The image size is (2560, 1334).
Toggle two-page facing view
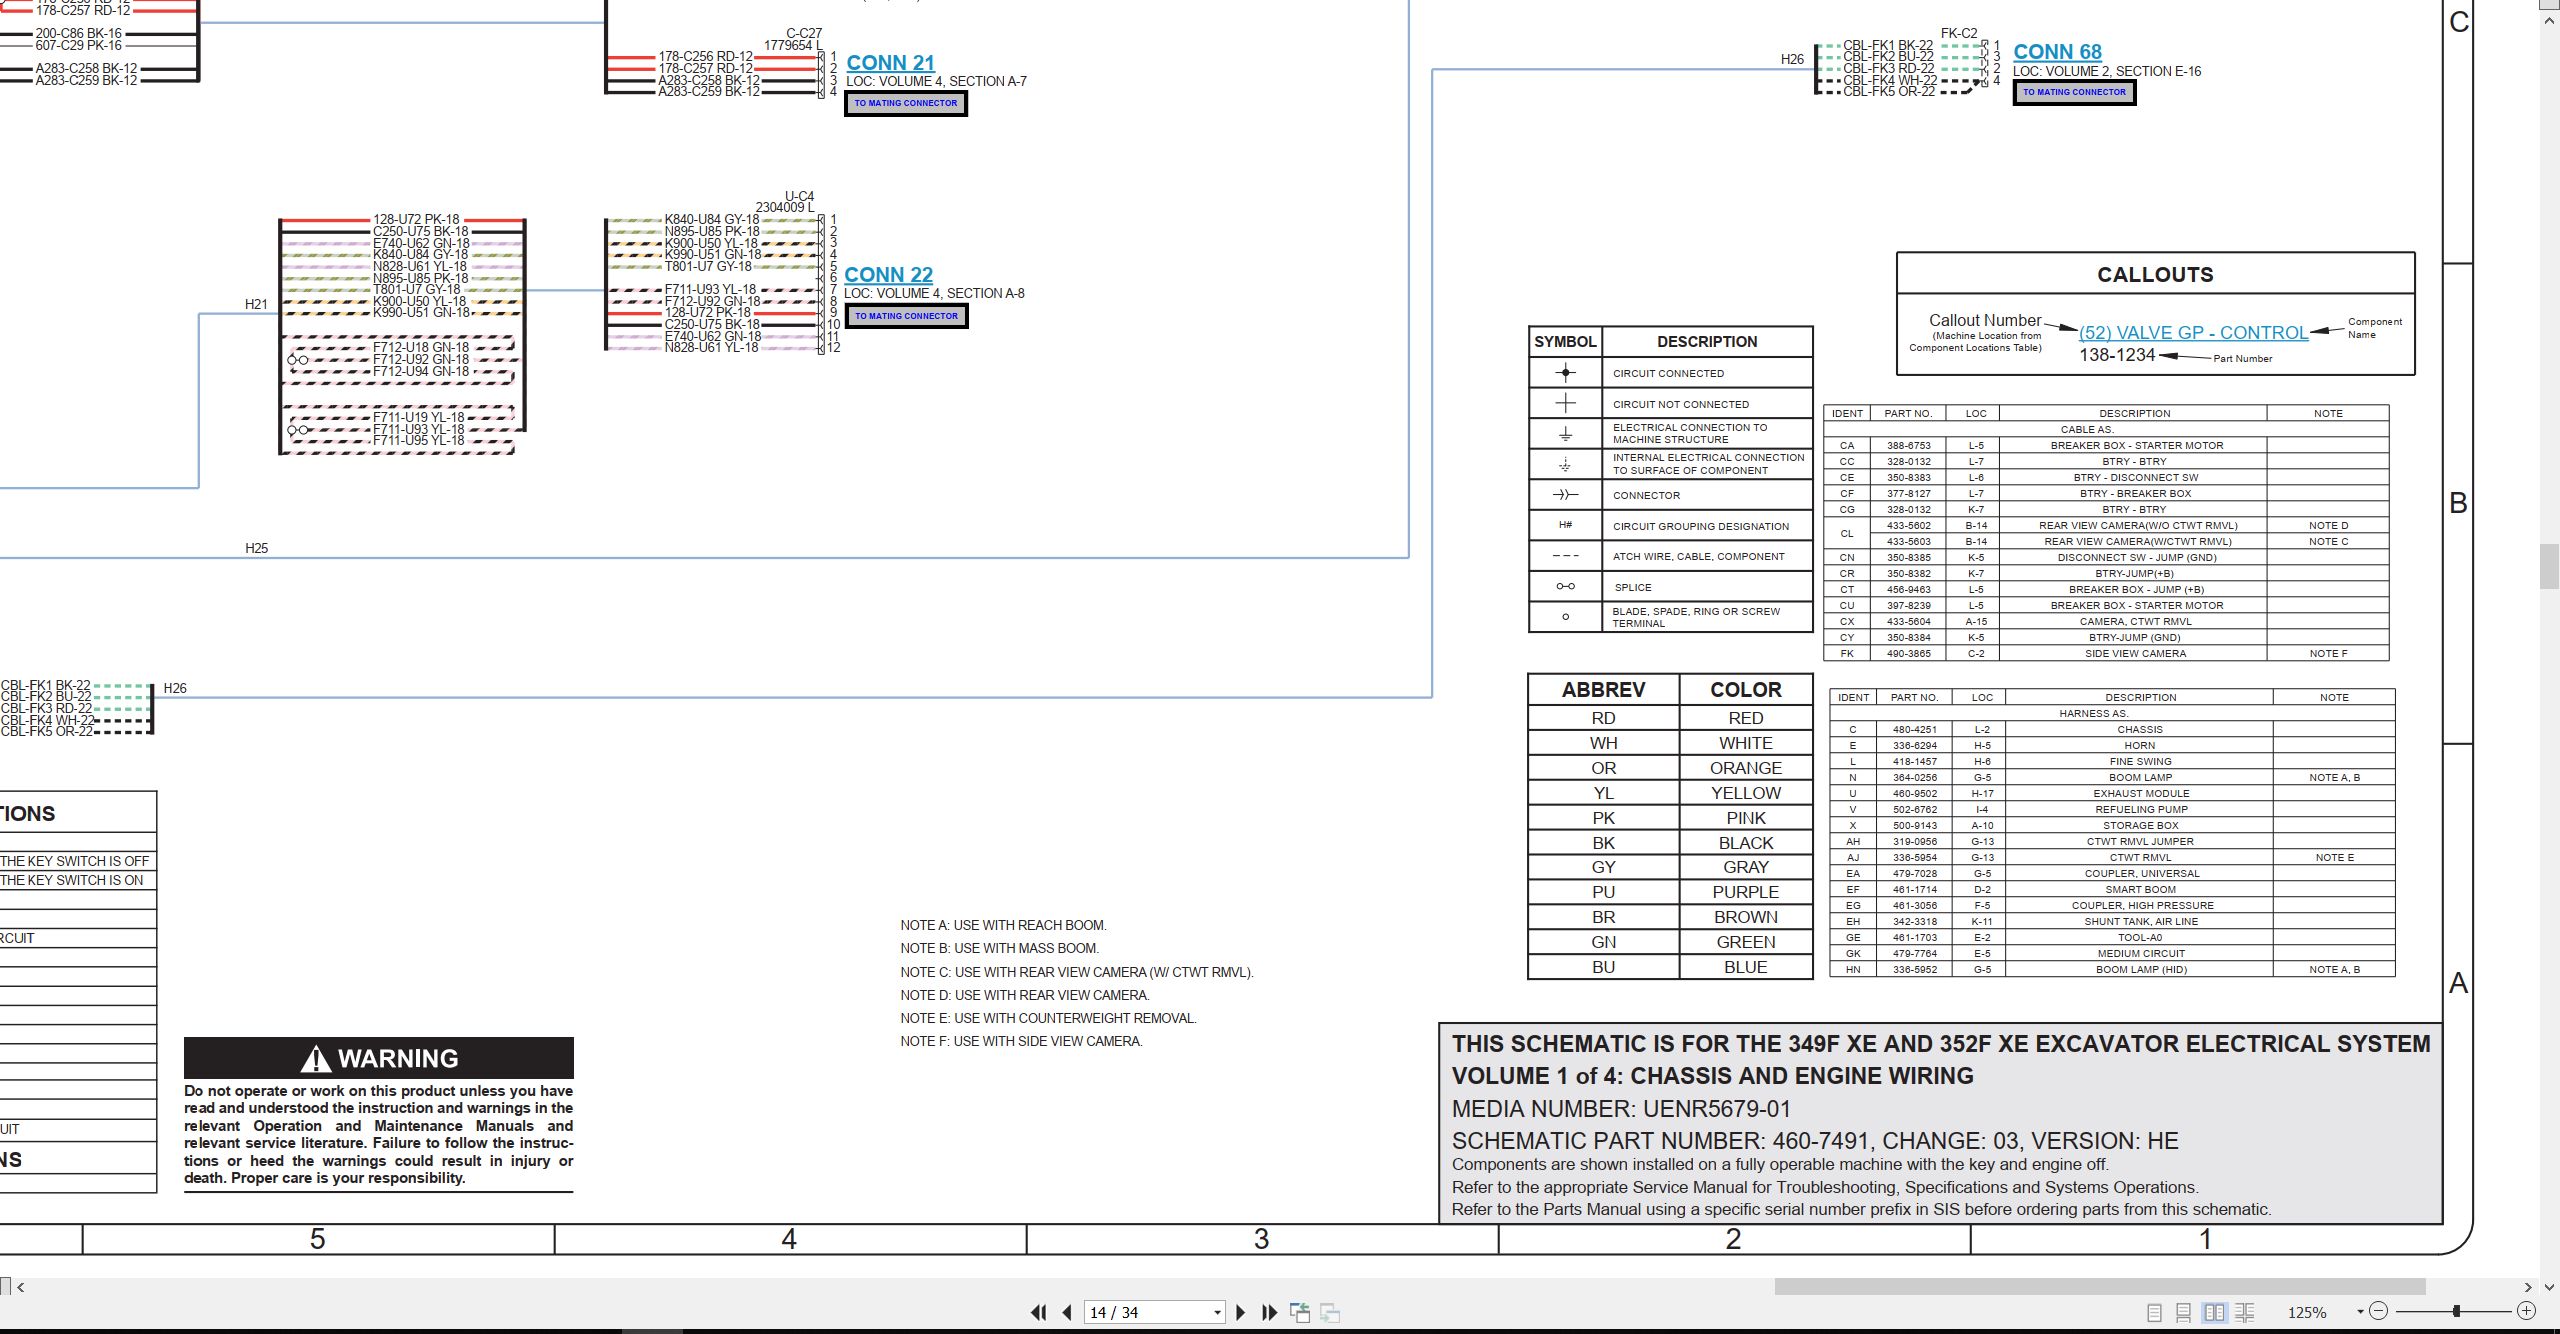[2214, 1312]
